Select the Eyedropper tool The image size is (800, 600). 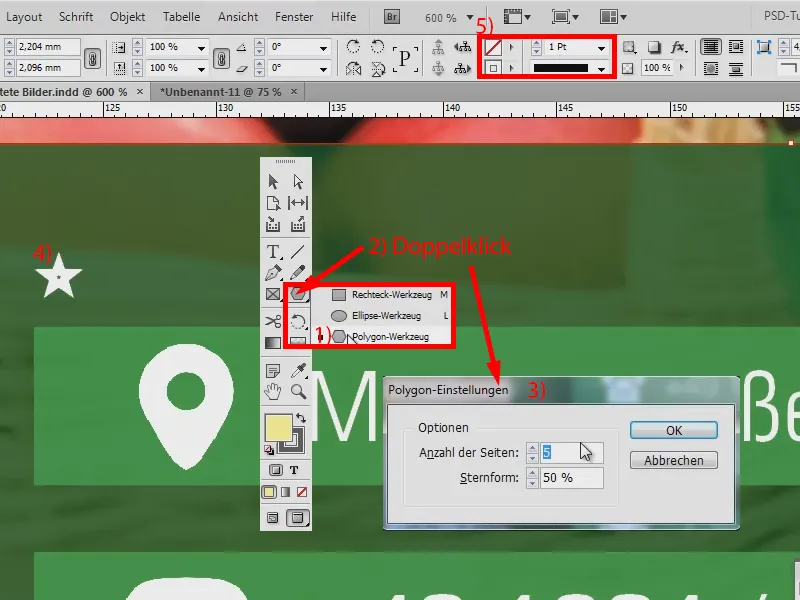pyautogui.click(x=298, y=370)
